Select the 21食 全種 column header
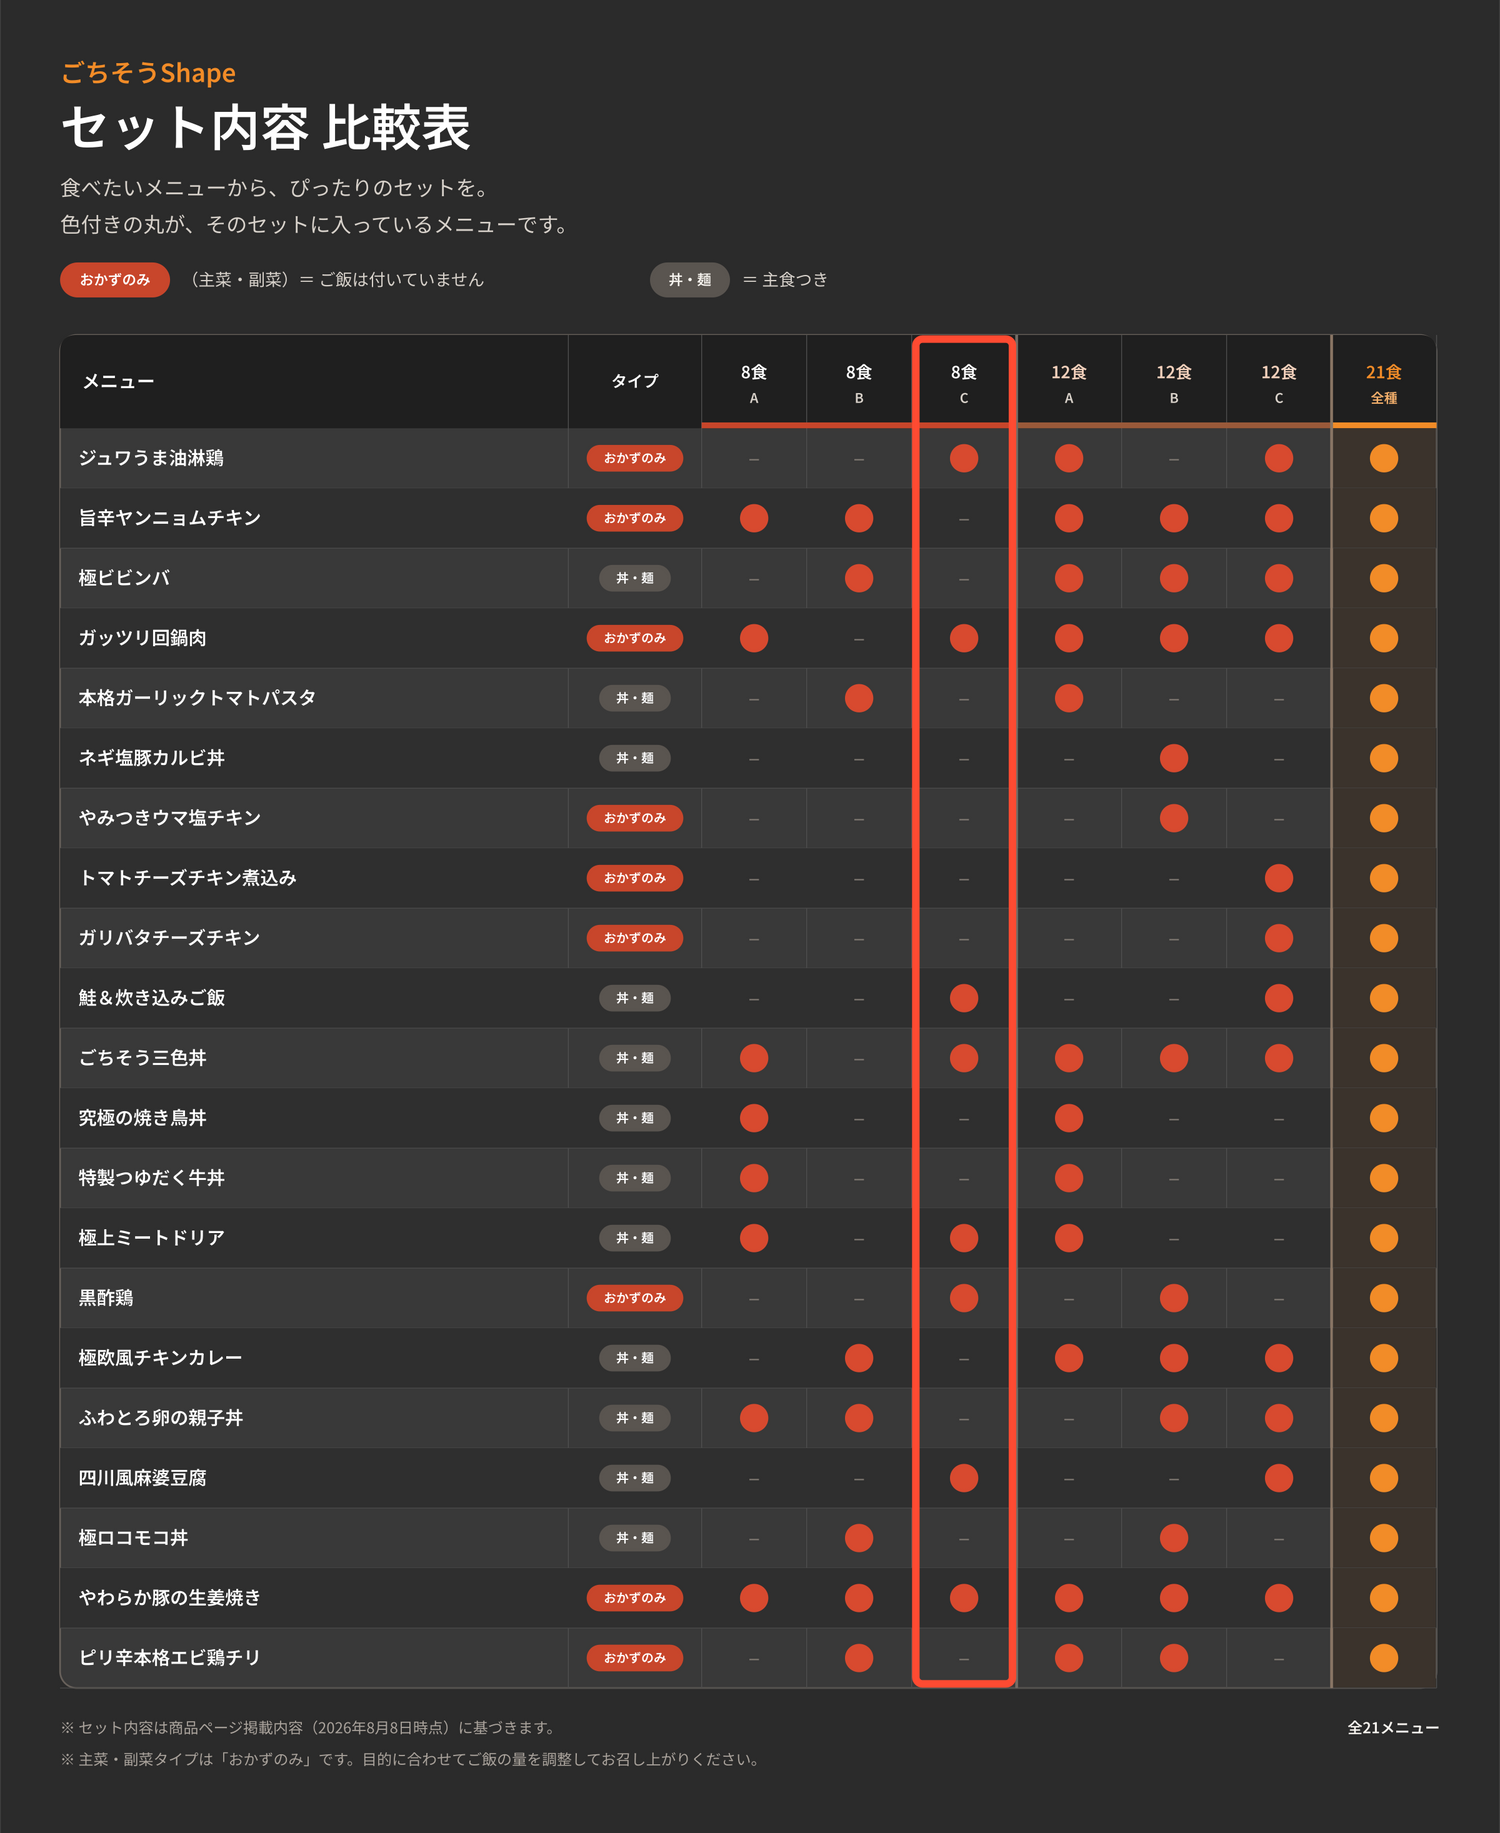The width and height of the screenshot is (1500, 1833). (1384, 382)
